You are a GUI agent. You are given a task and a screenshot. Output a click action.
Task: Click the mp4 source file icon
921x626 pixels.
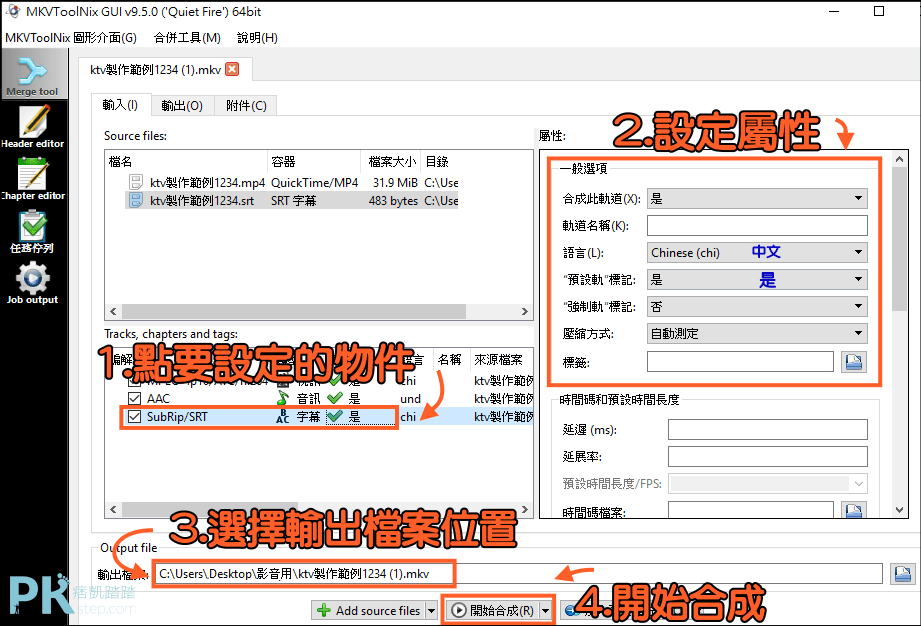pos(136,182)
